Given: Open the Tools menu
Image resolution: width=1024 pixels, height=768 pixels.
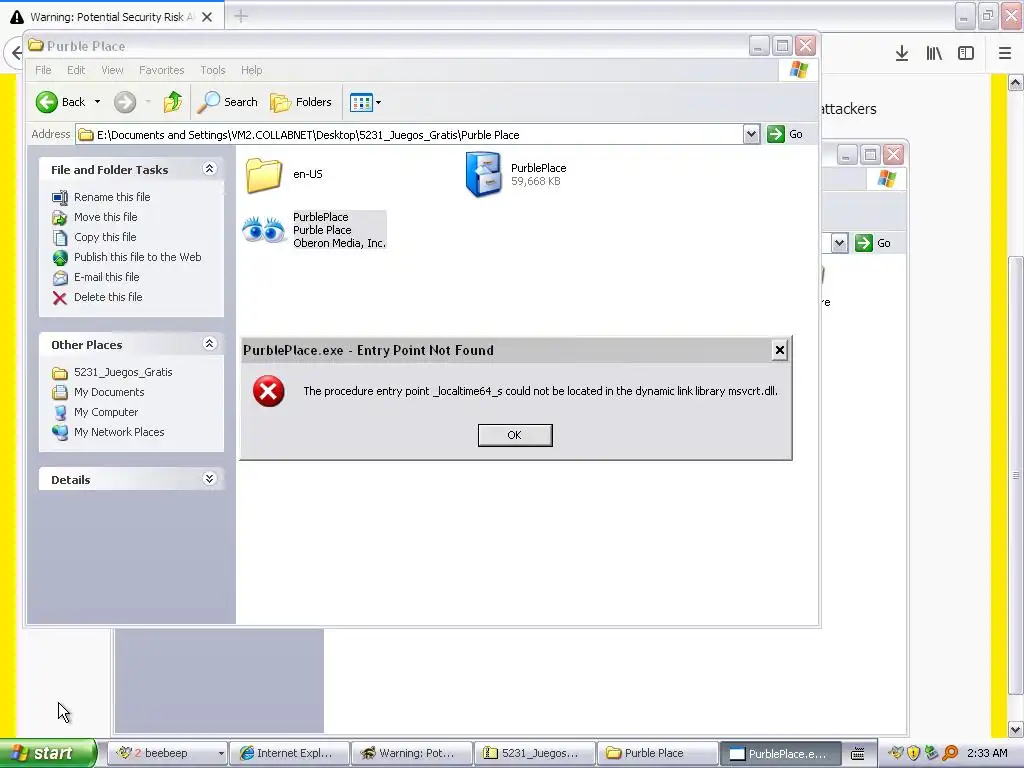Looking at the screenshot, I should [x=212, y=70].
